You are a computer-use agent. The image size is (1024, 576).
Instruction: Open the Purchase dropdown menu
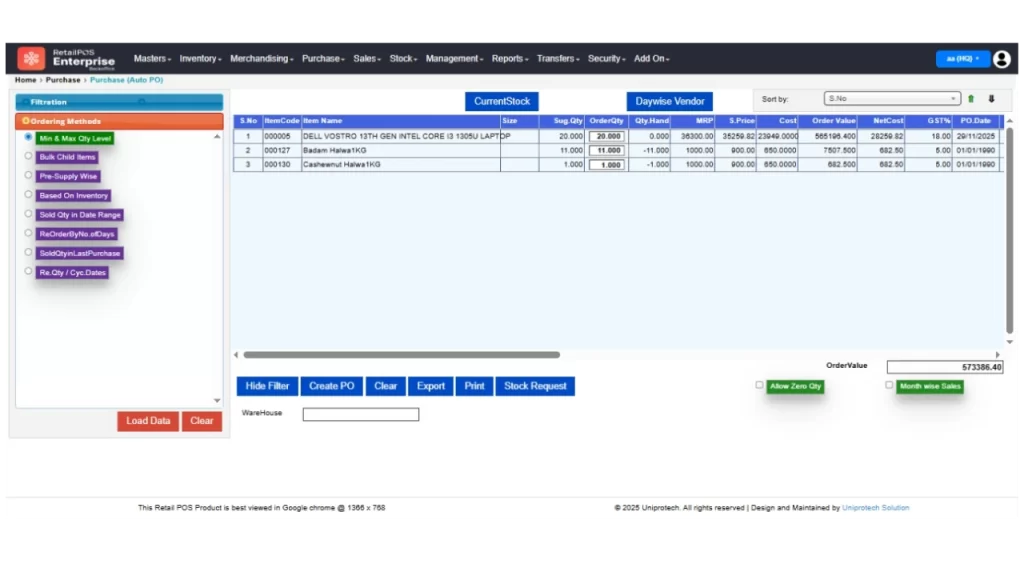(x=323, y=59)
